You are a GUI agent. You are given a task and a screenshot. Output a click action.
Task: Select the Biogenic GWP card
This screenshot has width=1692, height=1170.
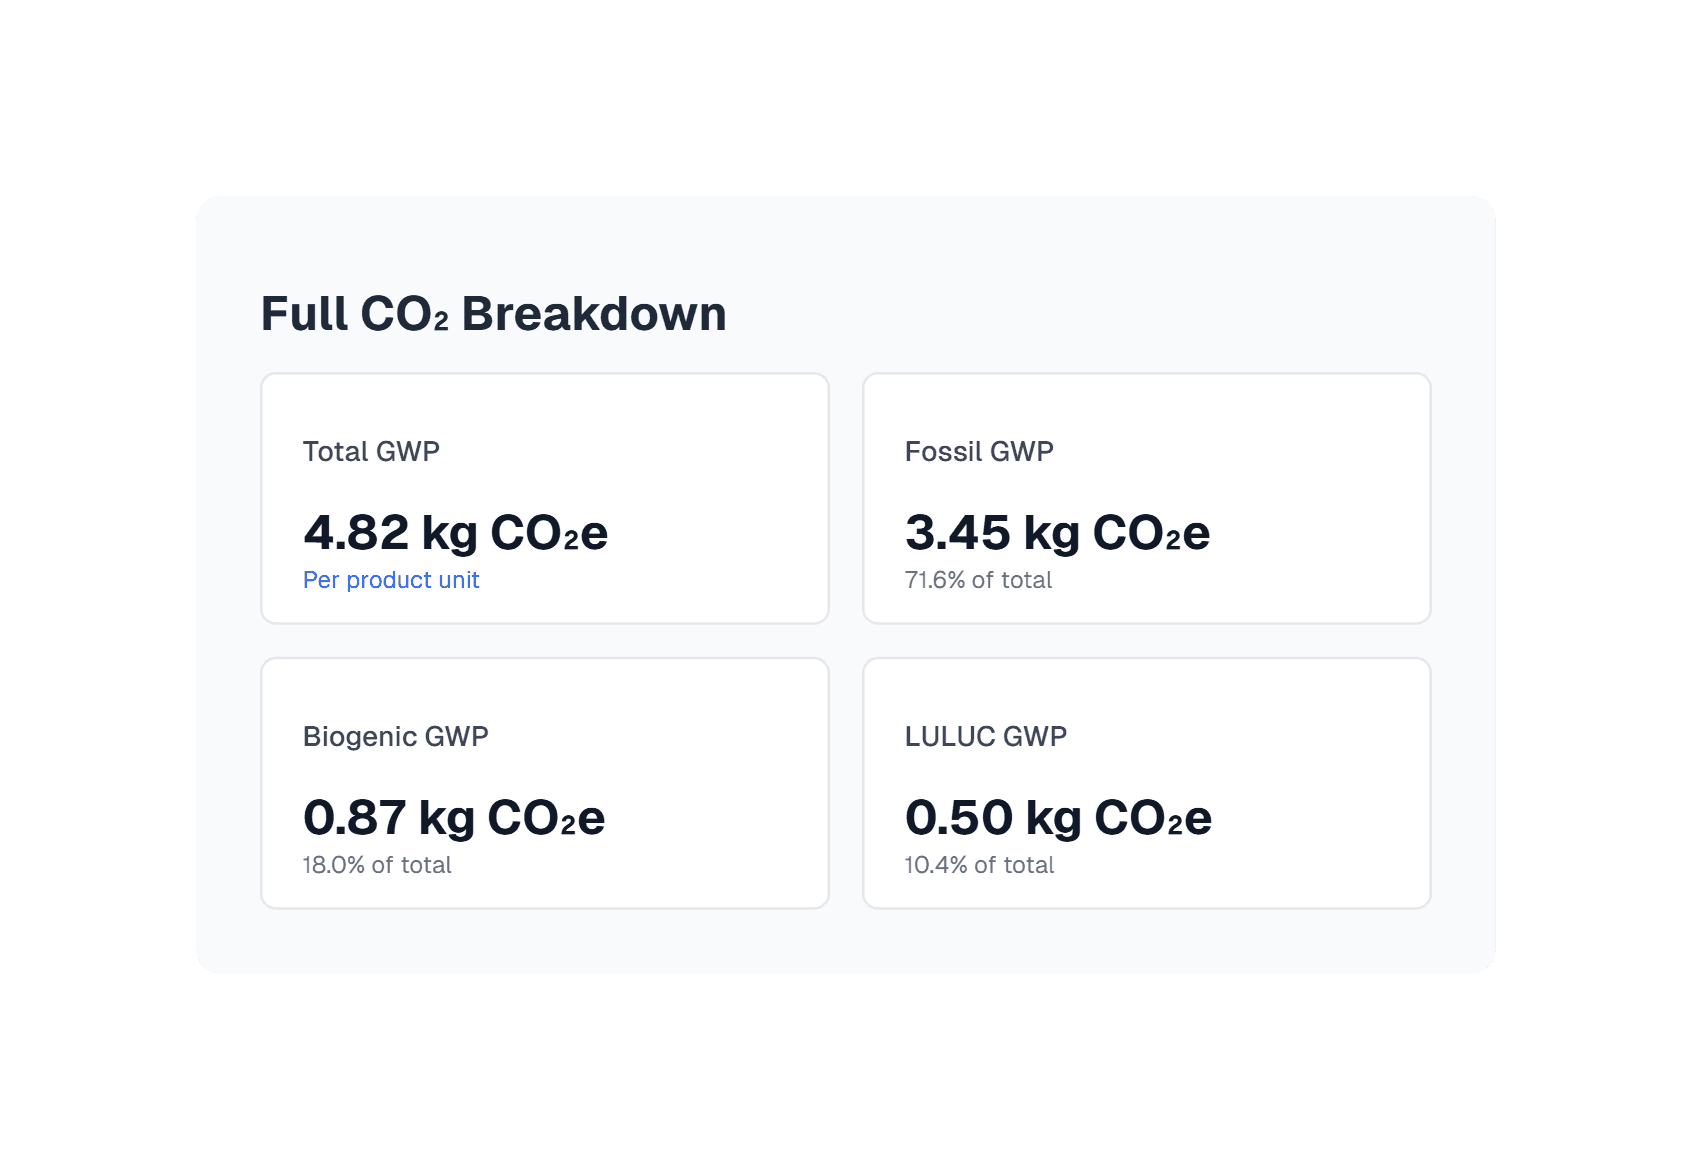coord(545,783)
